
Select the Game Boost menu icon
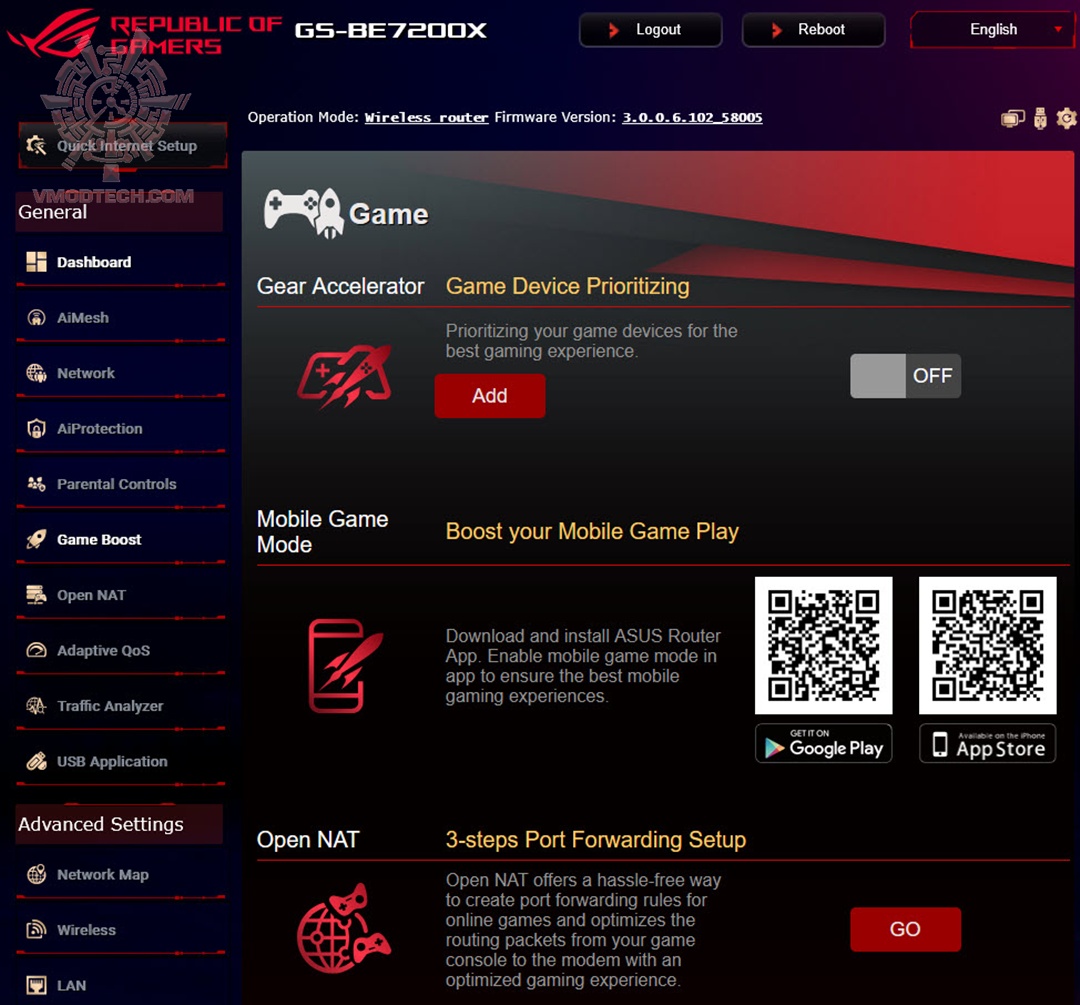point(34,539)
